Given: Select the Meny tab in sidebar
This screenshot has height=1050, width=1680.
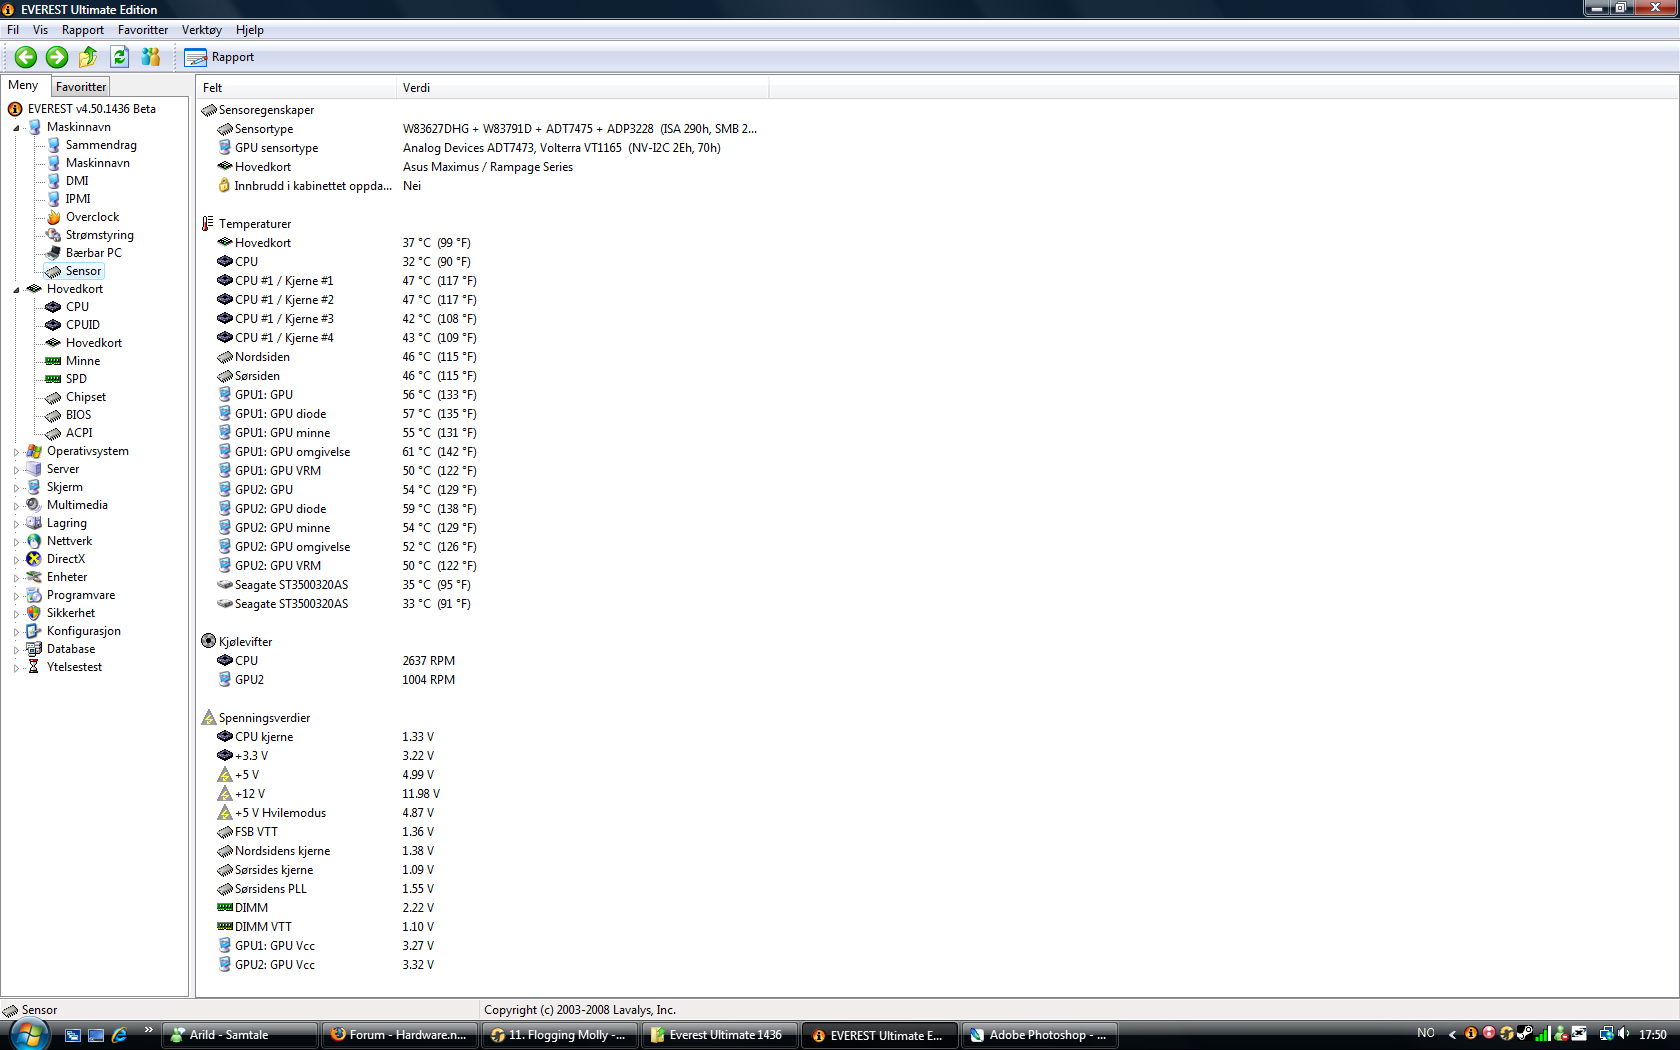Looking at the screenshot, I should (23, 85).
